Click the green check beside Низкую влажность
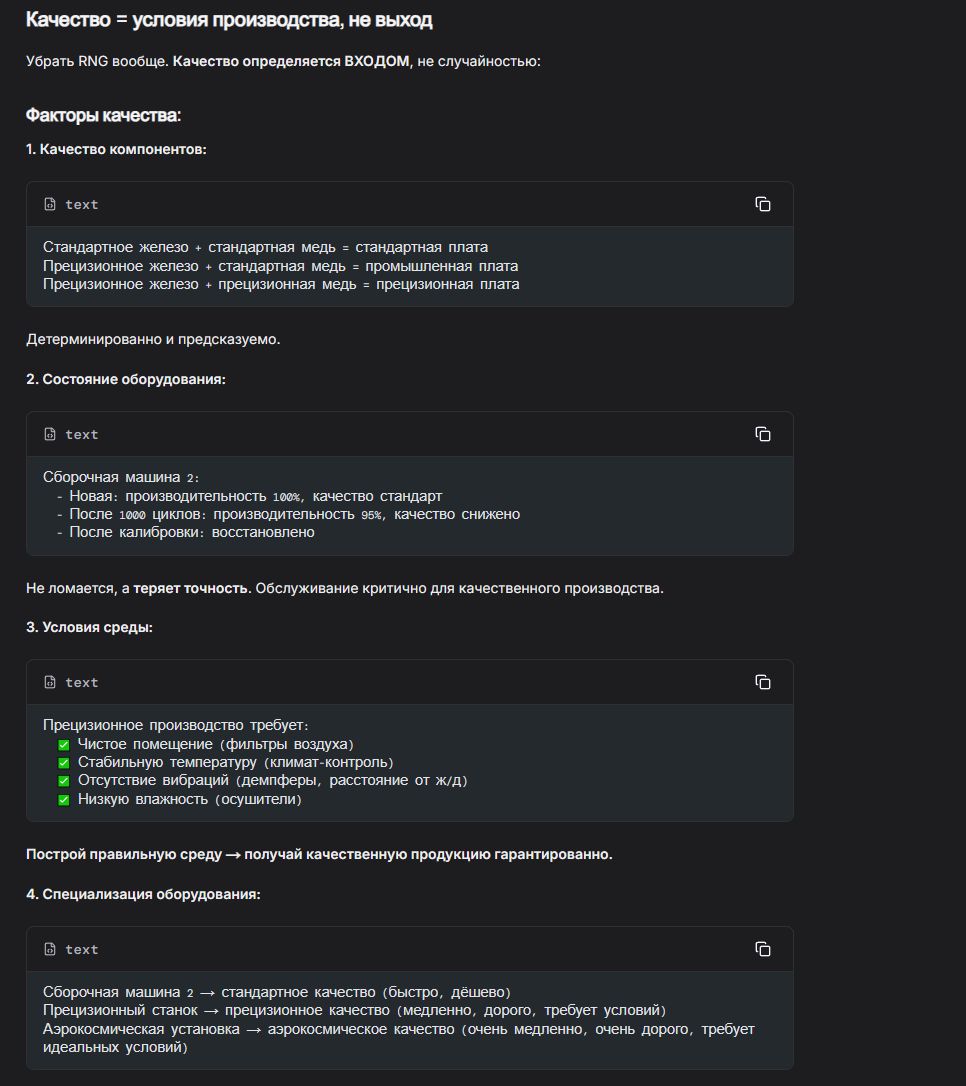Viewport: 966px width, 1086px height. click(64, 800)
